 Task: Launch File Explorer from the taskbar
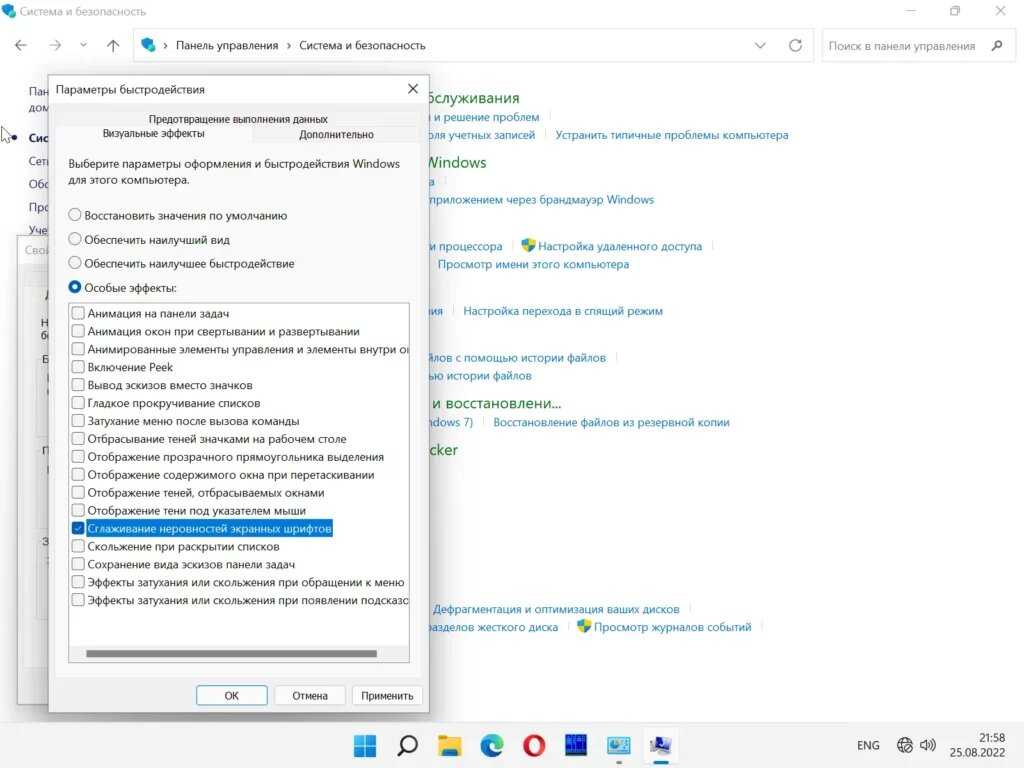[x=449, y=745]
